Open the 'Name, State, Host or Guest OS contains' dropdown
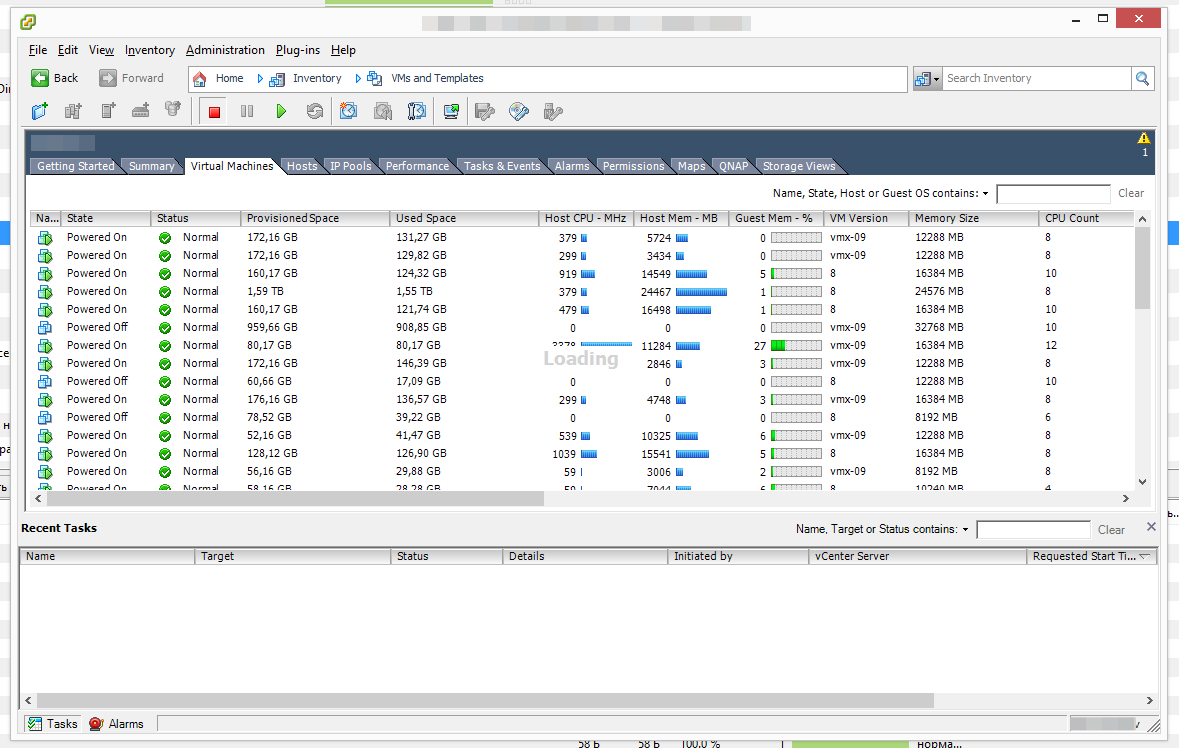The width and height of the screenshot is (1179, 748). pyautogui.click(x=985, y=194)
